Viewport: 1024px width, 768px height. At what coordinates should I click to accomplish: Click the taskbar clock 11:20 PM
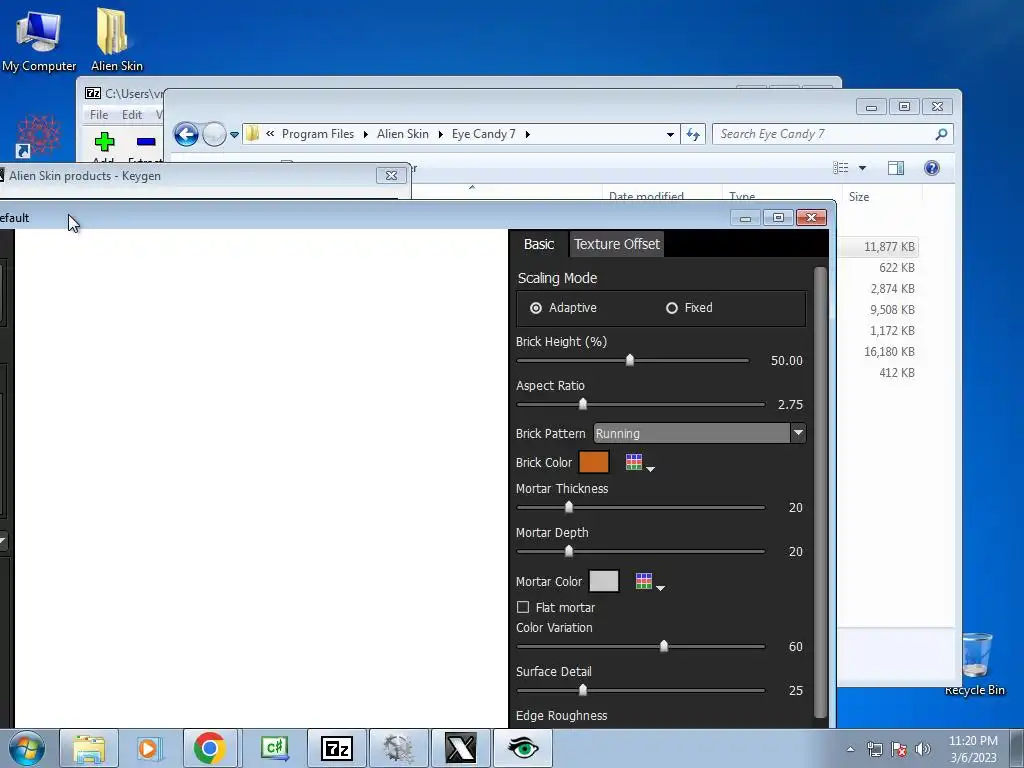(973, 741)
